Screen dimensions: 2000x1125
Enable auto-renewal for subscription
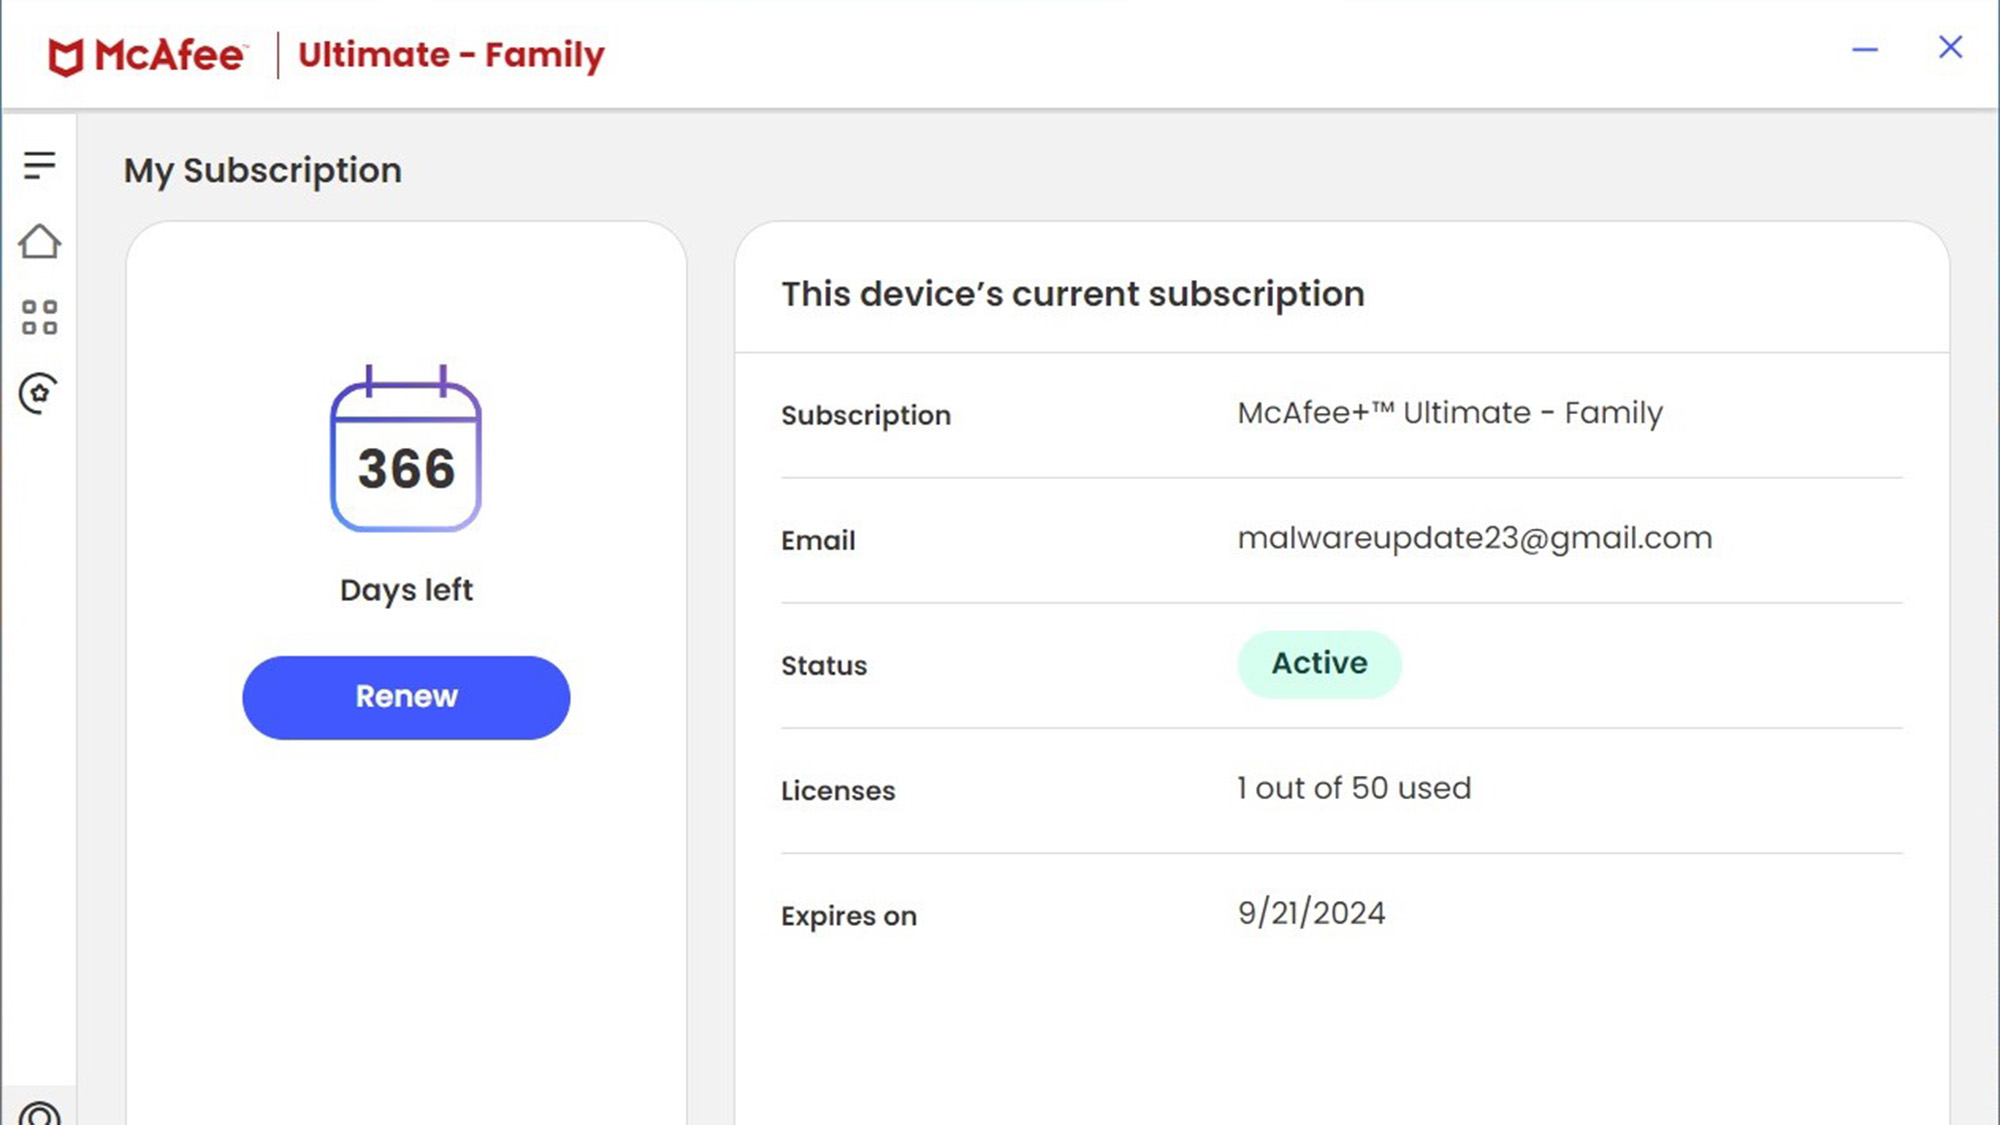(x=407, y=696)
